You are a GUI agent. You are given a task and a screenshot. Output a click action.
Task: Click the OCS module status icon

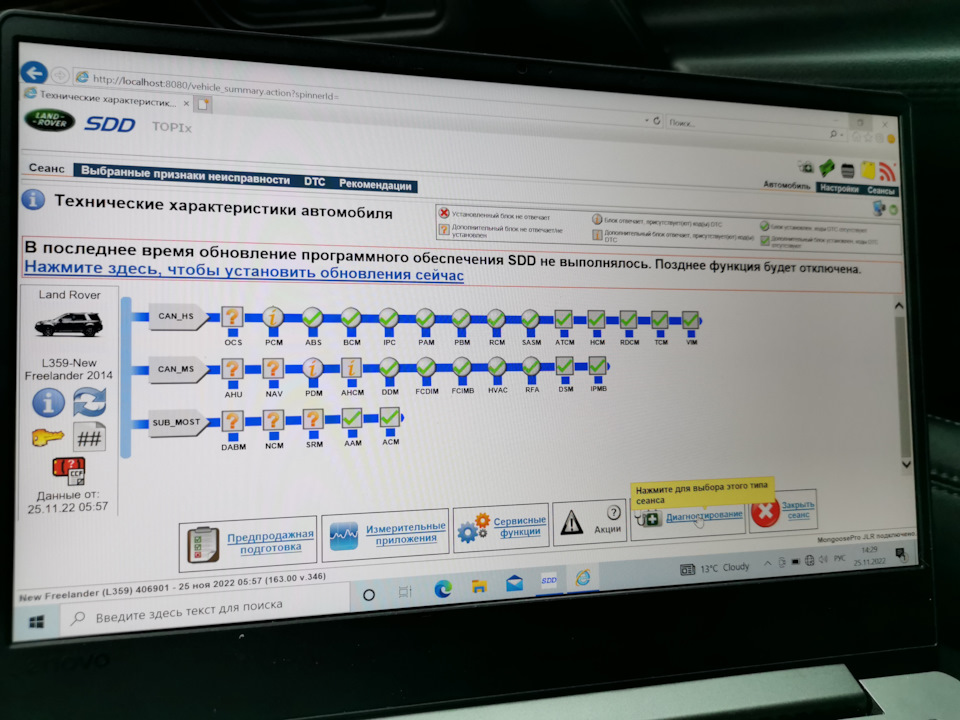click(232, 317)
